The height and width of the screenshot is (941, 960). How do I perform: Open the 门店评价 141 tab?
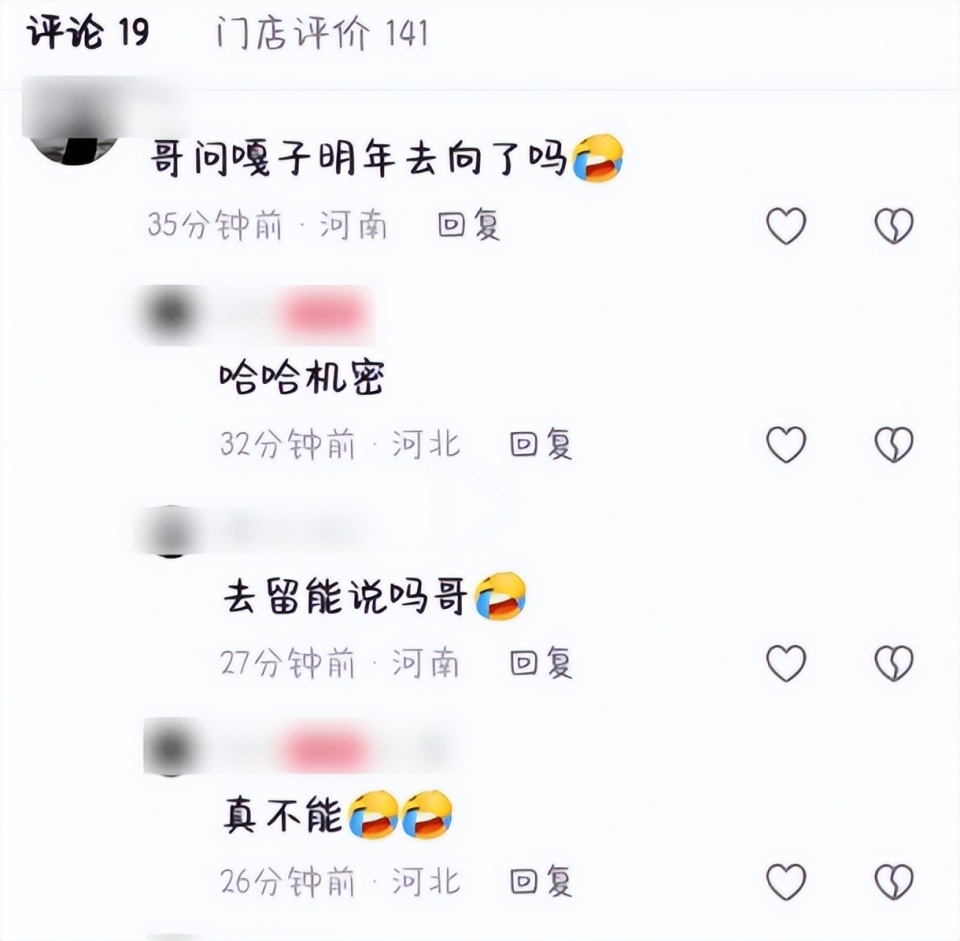[322, 33]
